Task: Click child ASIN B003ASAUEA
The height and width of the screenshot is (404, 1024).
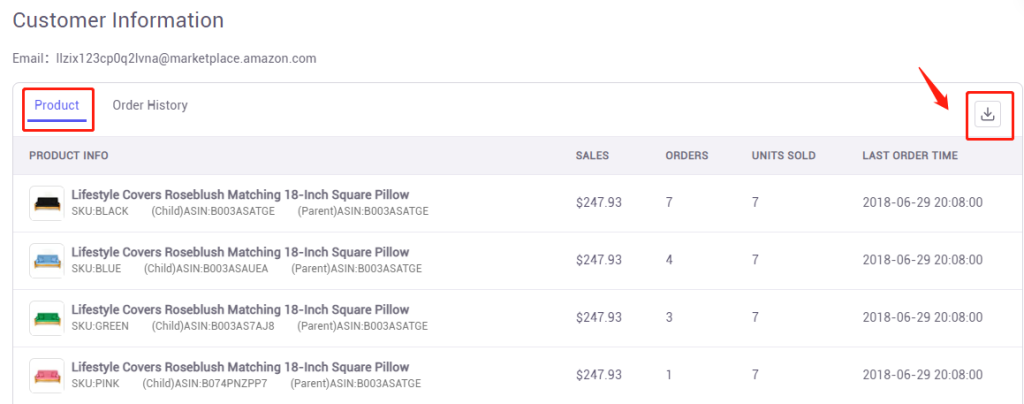Action: click(x=206, y=269)
